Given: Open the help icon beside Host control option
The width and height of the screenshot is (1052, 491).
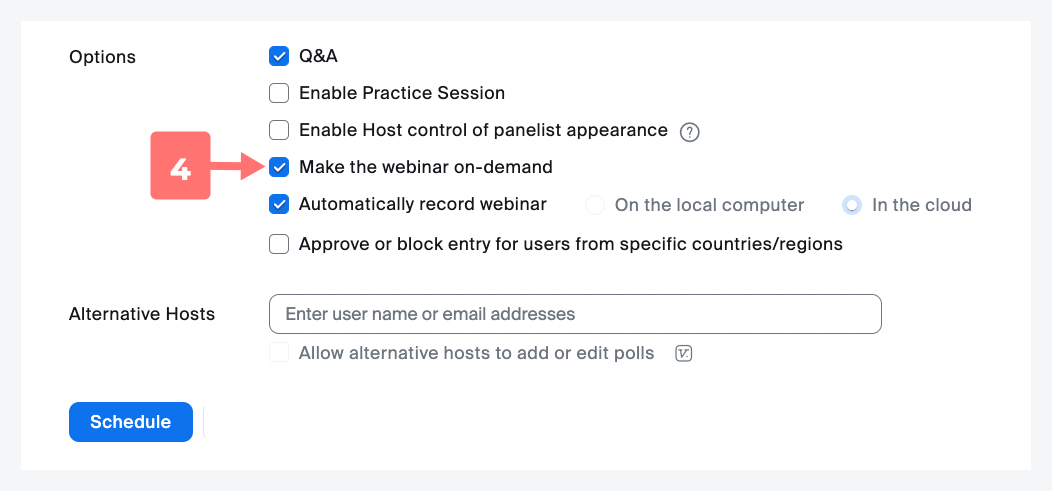Looking at the screenshot, I should pyautogui.click(x=689, y=131).
